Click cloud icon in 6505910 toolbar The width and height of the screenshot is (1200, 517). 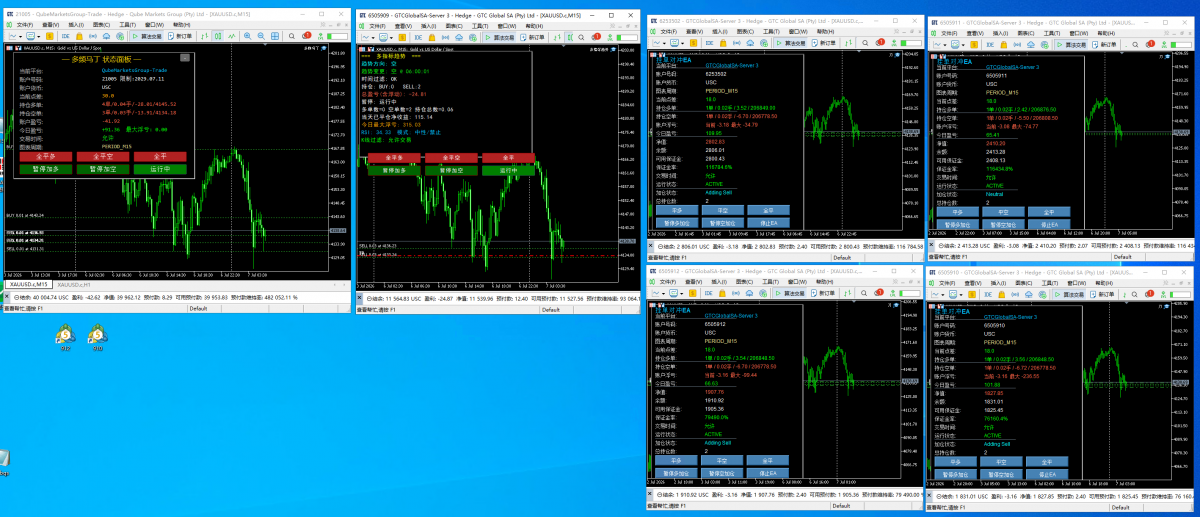coord(1028,294)
